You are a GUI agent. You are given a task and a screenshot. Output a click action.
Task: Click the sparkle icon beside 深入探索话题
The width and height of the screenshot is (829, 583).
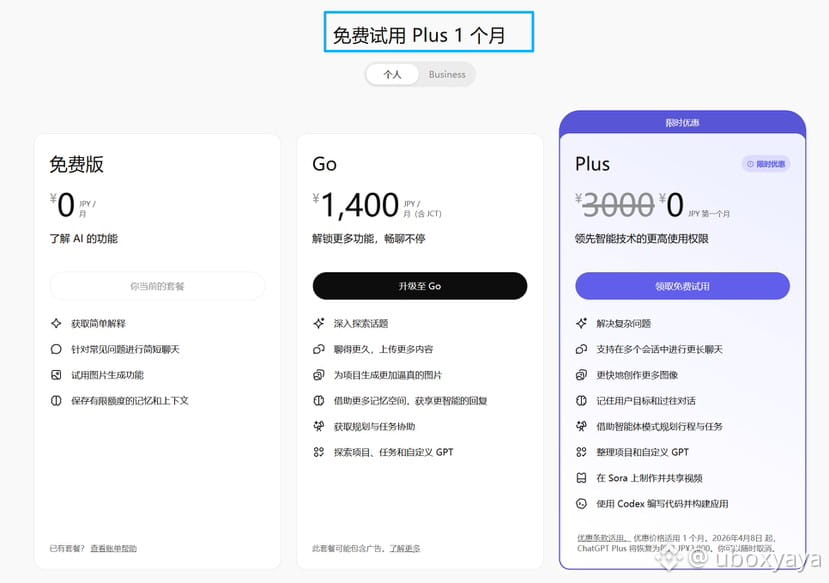(318, 323)
